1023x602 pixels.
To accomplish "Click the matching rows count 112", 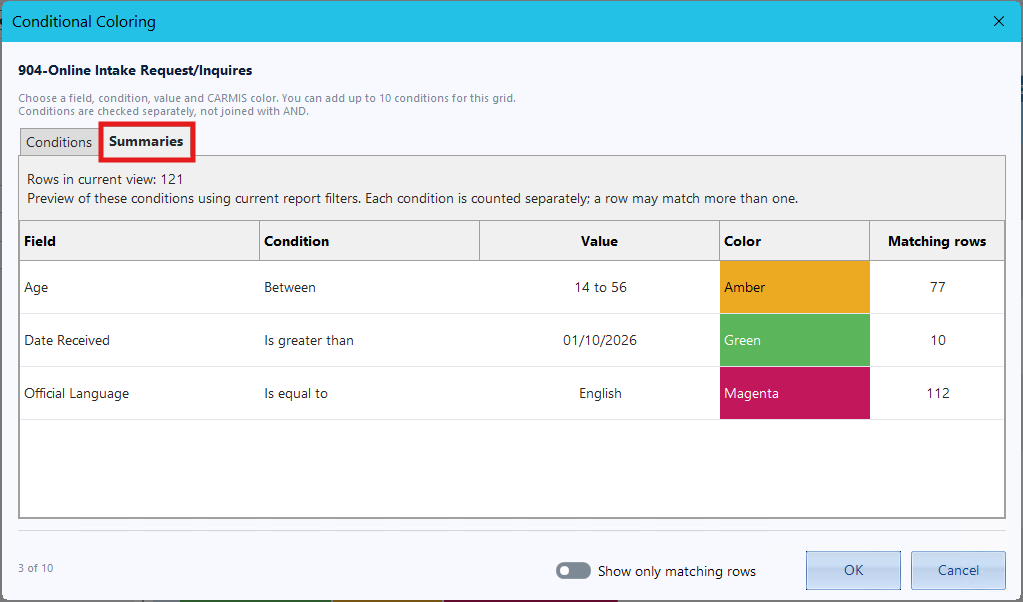I will point(937,393).
